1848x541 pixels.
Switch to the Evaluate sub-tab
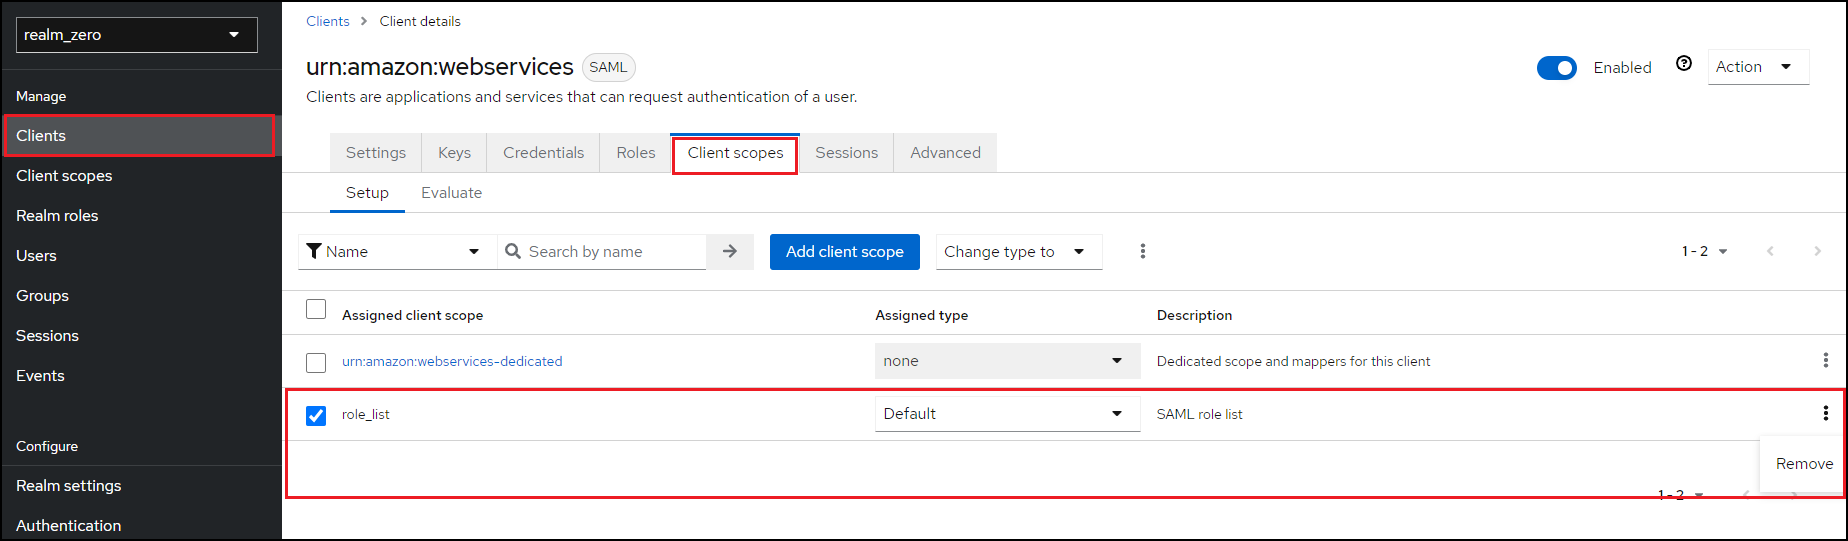click(451, 193)
